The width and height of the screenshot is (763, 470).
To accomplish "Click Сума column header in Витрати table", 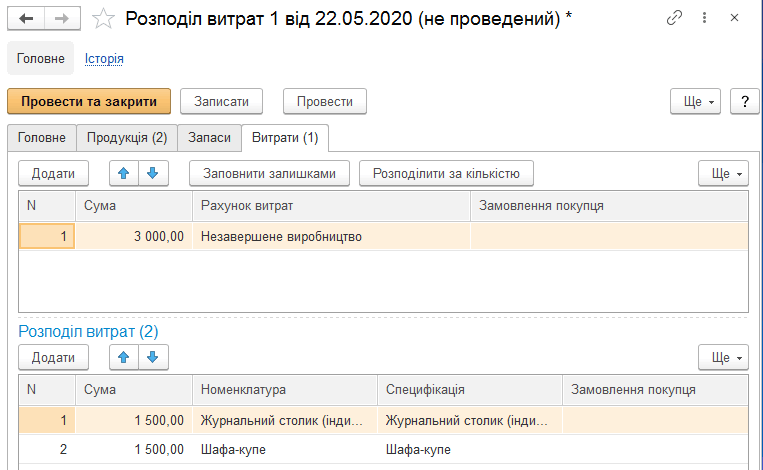I will [134, 206].
